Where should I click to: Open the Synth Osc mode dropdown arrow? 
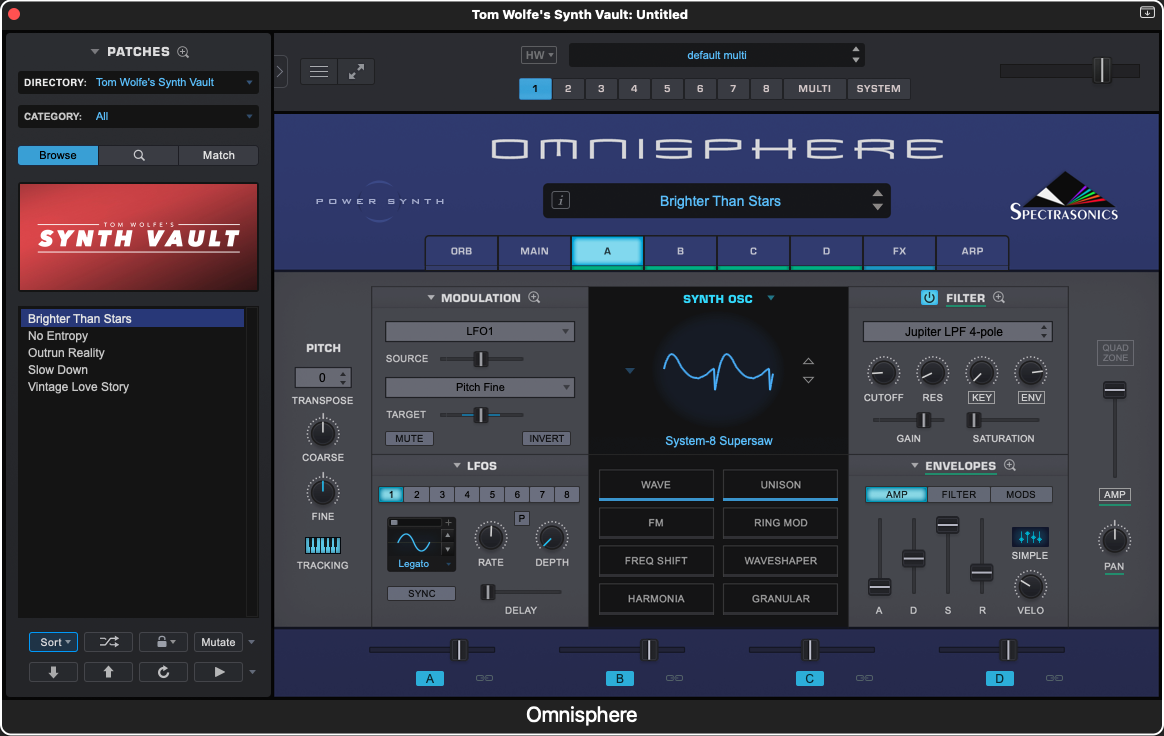click(771, 298)
